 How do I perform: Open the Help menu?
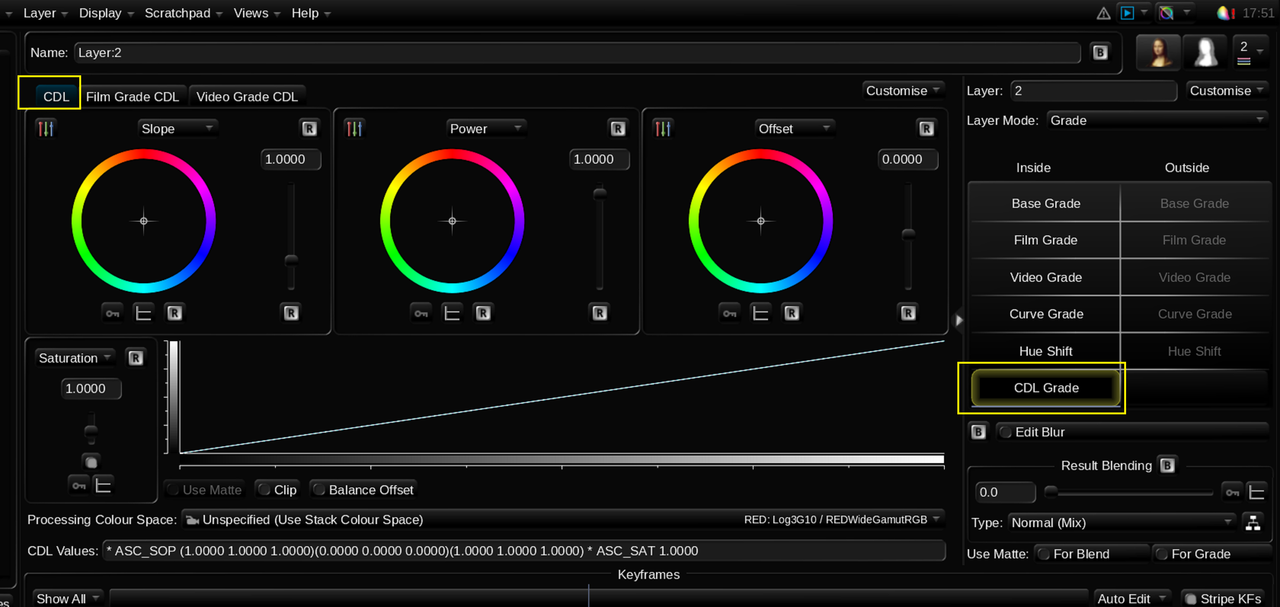coord(311,13)
